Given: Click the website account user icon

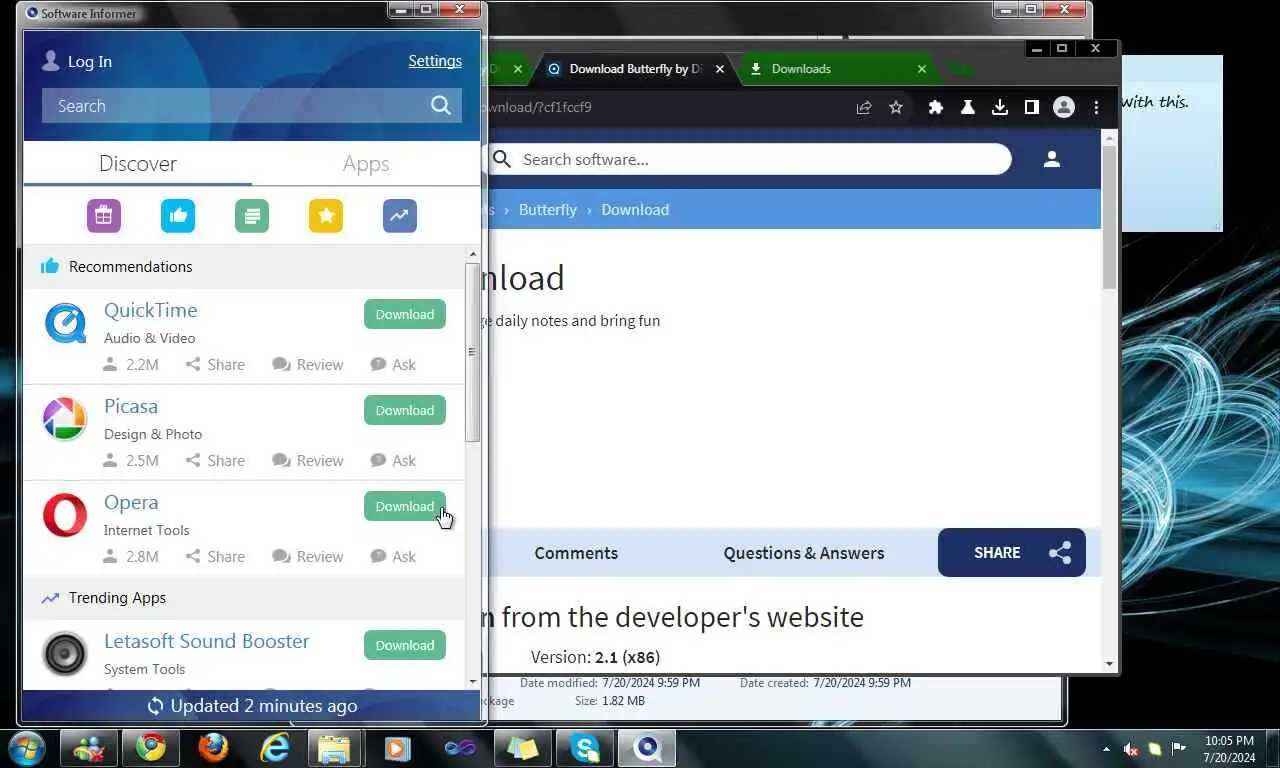Looking at the screenshot, I should point(1052,159).
